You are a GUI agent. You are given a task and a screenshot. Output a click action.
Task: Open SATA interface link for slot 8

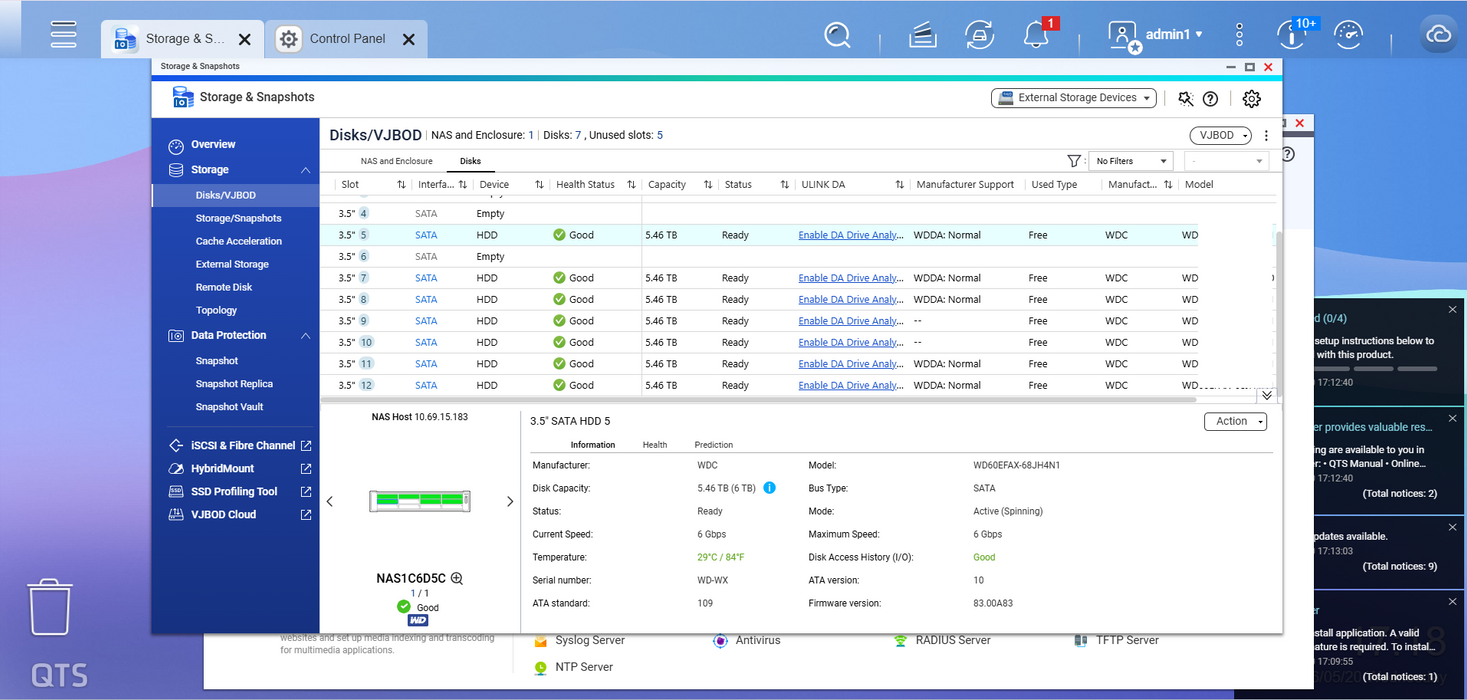click(x=426, y=300)
